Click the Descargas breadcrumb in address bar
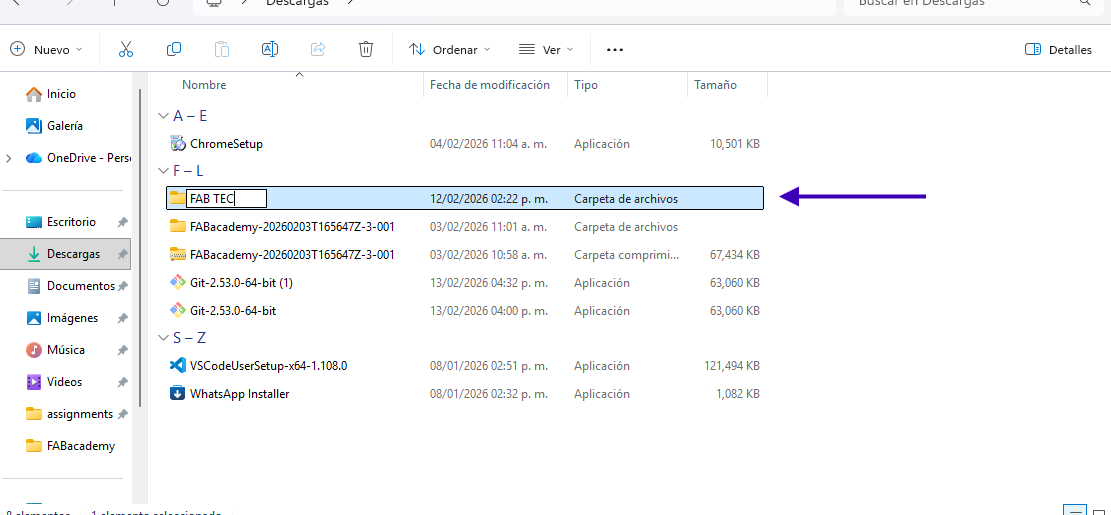The width and height of the screenshot is (1111, 515). pos(297,3)
